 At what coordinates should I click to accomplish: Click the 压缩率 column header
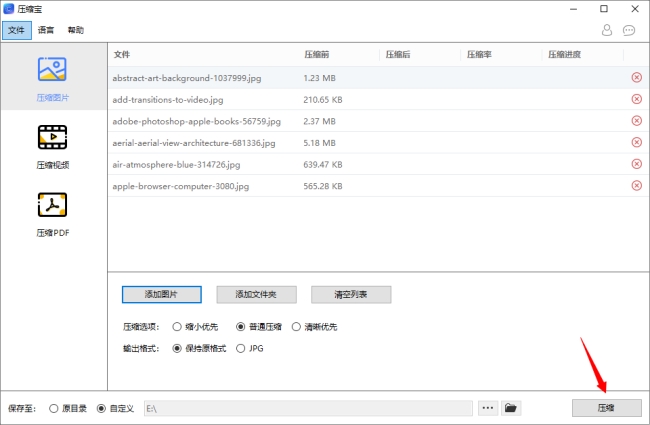click(479, 54)
